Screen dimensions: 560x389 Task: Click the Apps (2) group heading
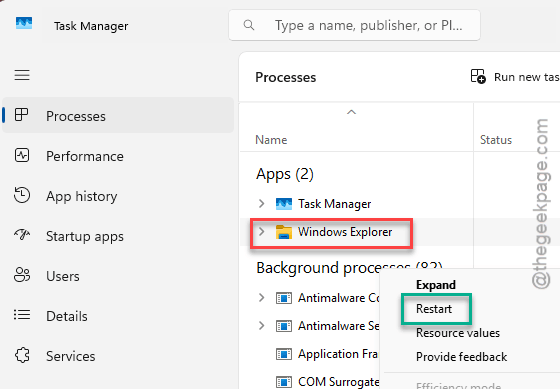(285, 175)
